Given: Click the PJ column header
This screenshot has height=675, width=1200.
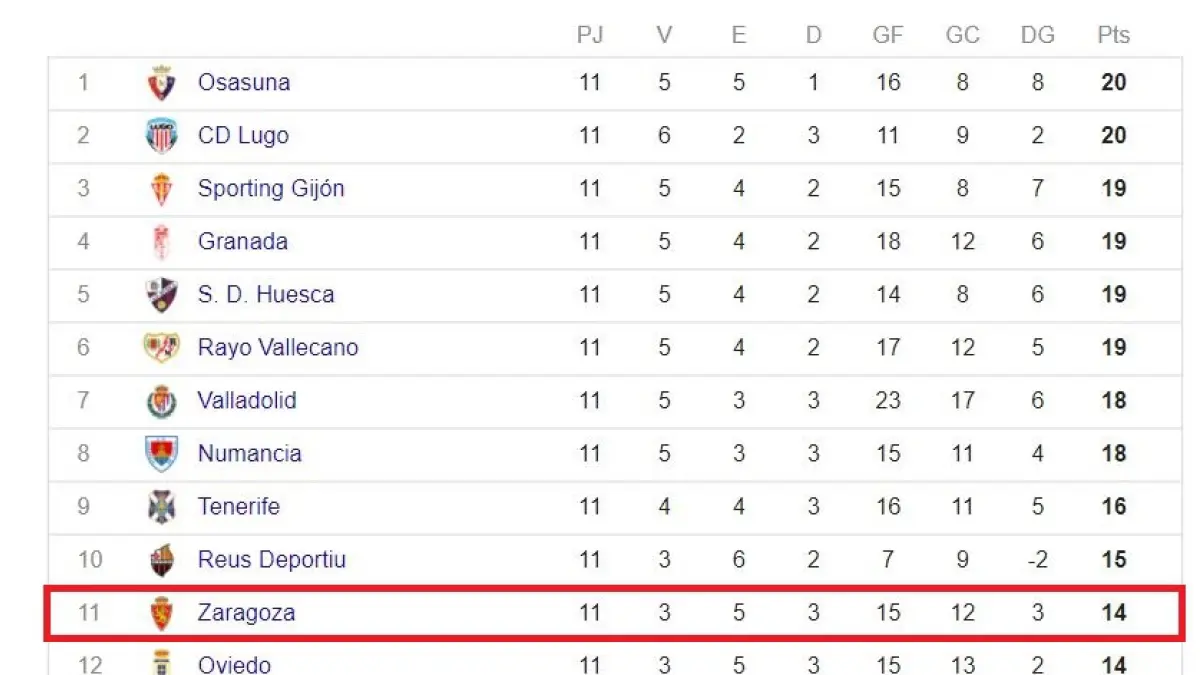Looking at the screenshot, I should pos(590,35).
